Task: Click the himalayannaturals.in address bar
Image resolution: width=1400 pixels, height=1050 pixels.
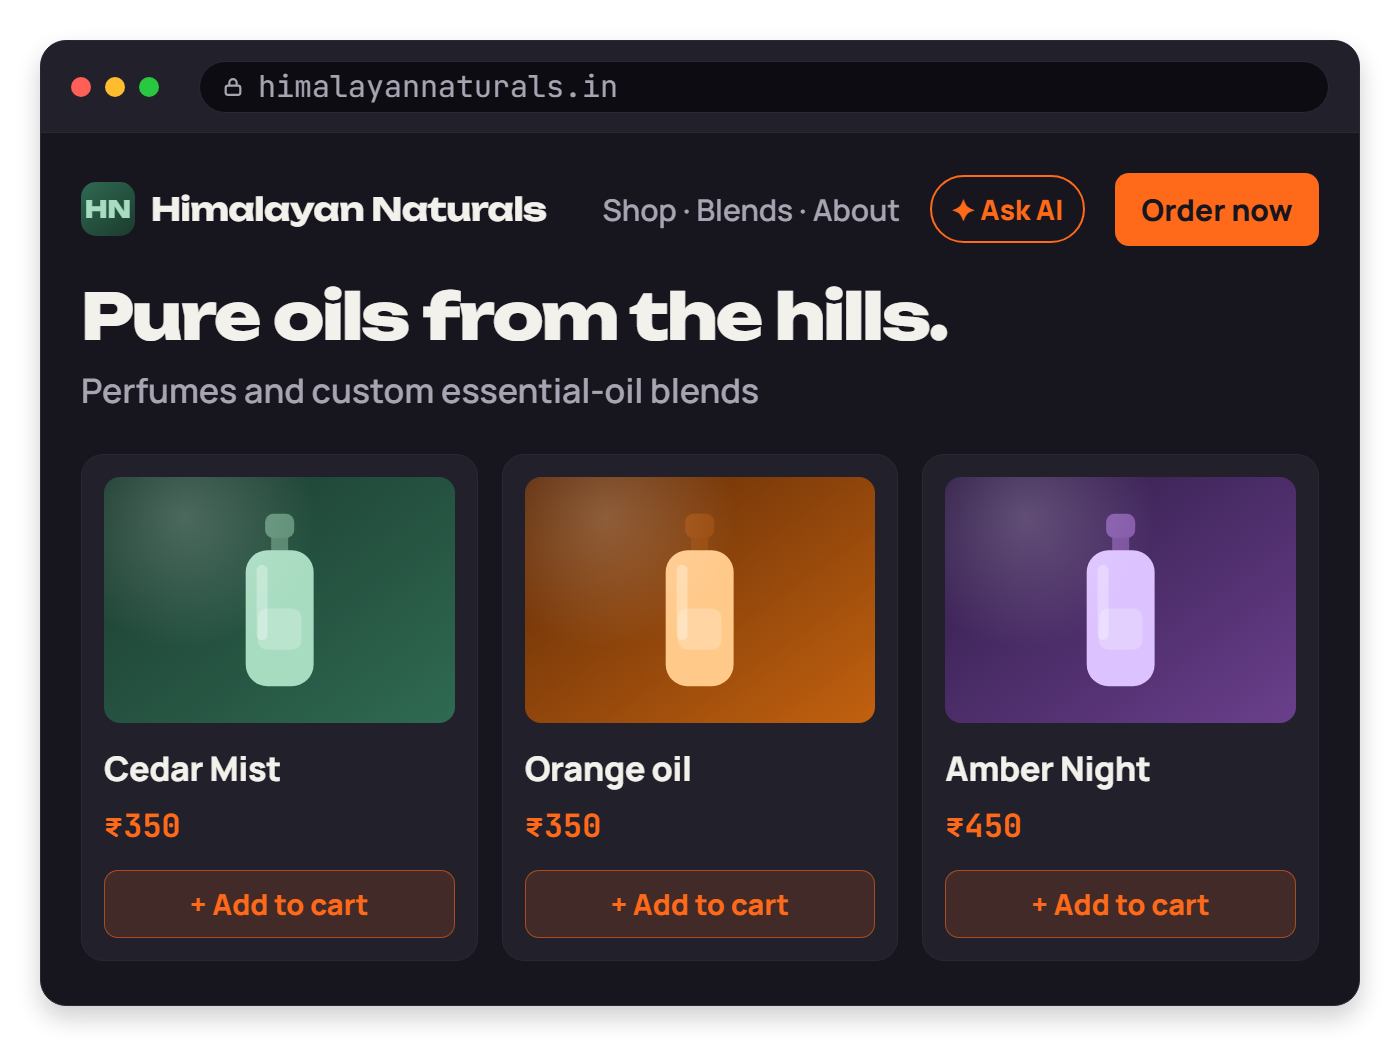Action: tap(764, 87)
